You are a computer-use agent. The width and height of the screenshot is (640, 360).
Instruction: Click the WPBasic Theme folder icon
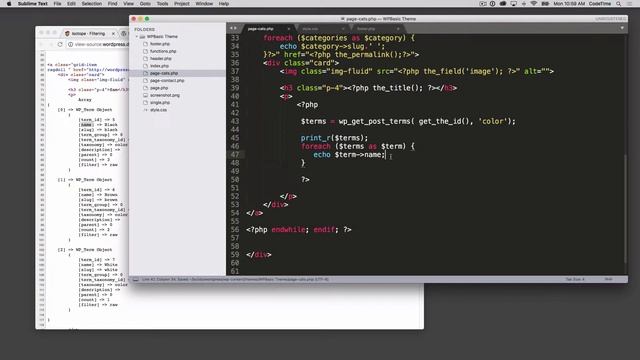142,36
